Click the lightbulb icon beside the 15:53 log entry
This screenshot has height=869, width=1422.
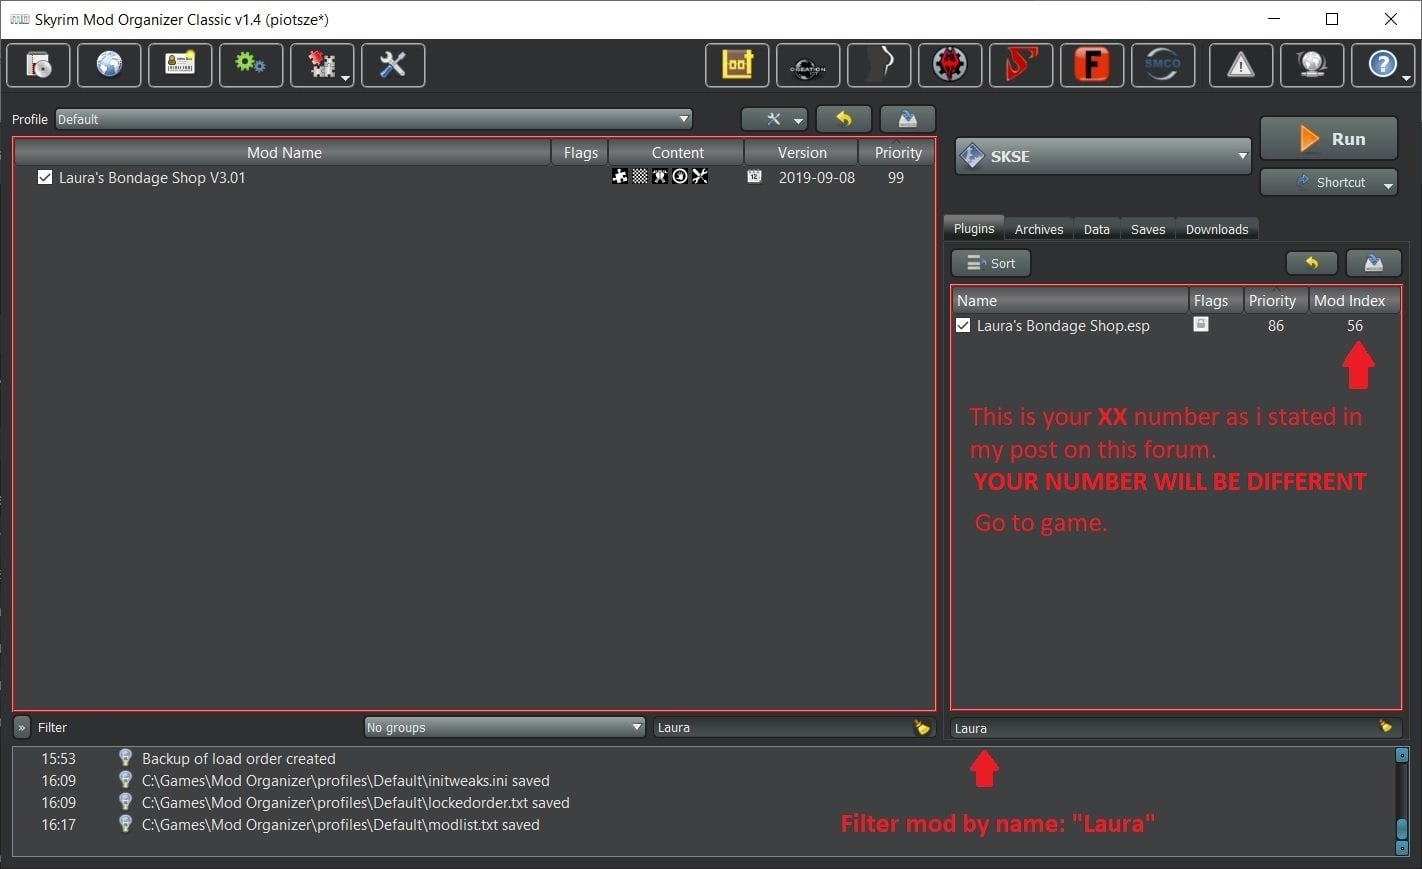pyautogui.click(x=125, y=758)
